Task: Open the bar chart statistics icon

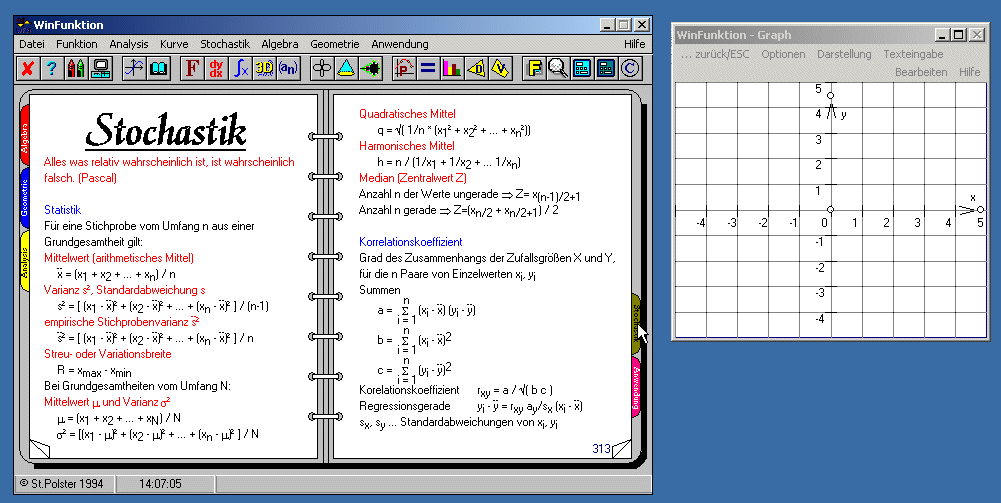Action: (453, 68)
